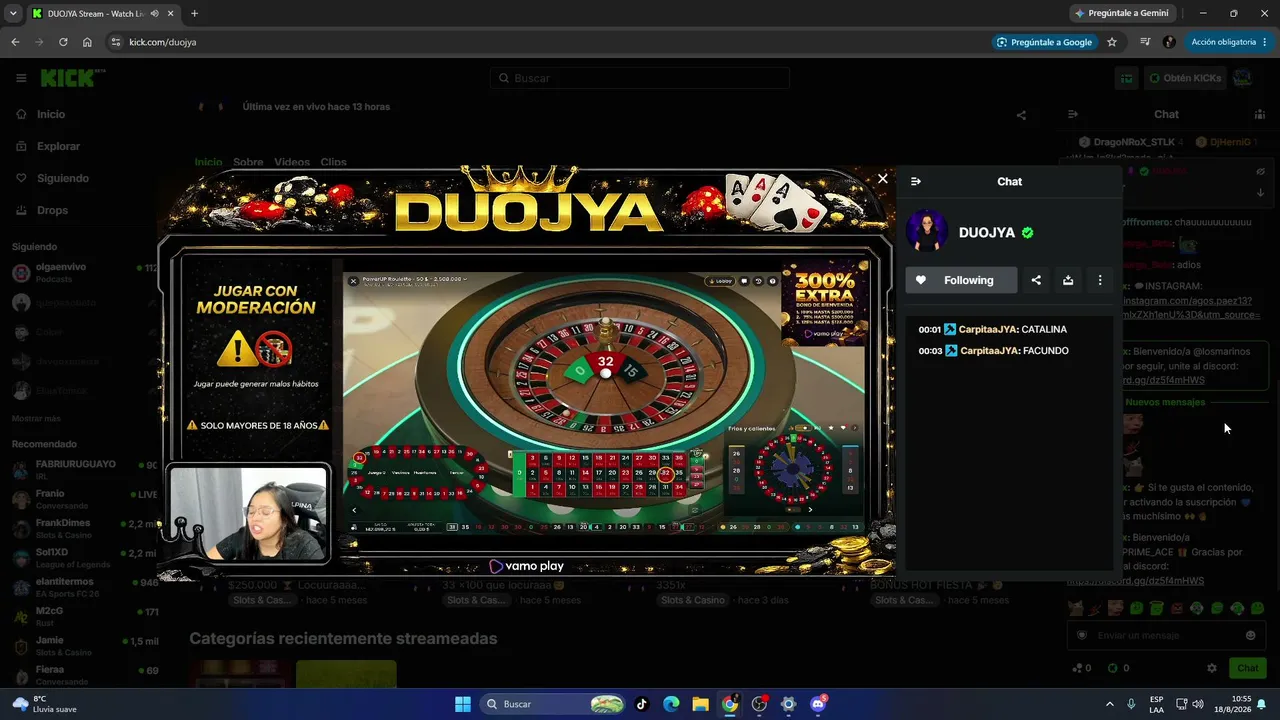This screenshot has width=1280, height=720.
Task: Click Pregúntale a Google in address bar
Action: click(x=1043, y=42)
